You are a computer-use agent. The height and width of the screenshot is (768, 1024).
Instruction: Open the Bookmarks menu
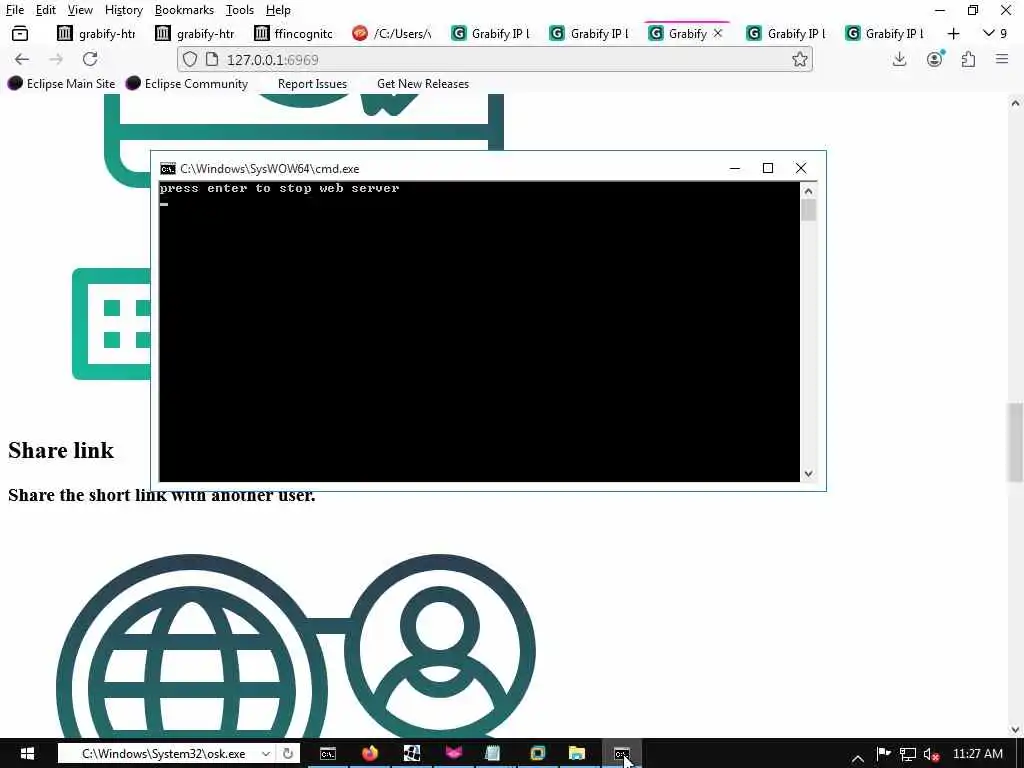(184, 10)
